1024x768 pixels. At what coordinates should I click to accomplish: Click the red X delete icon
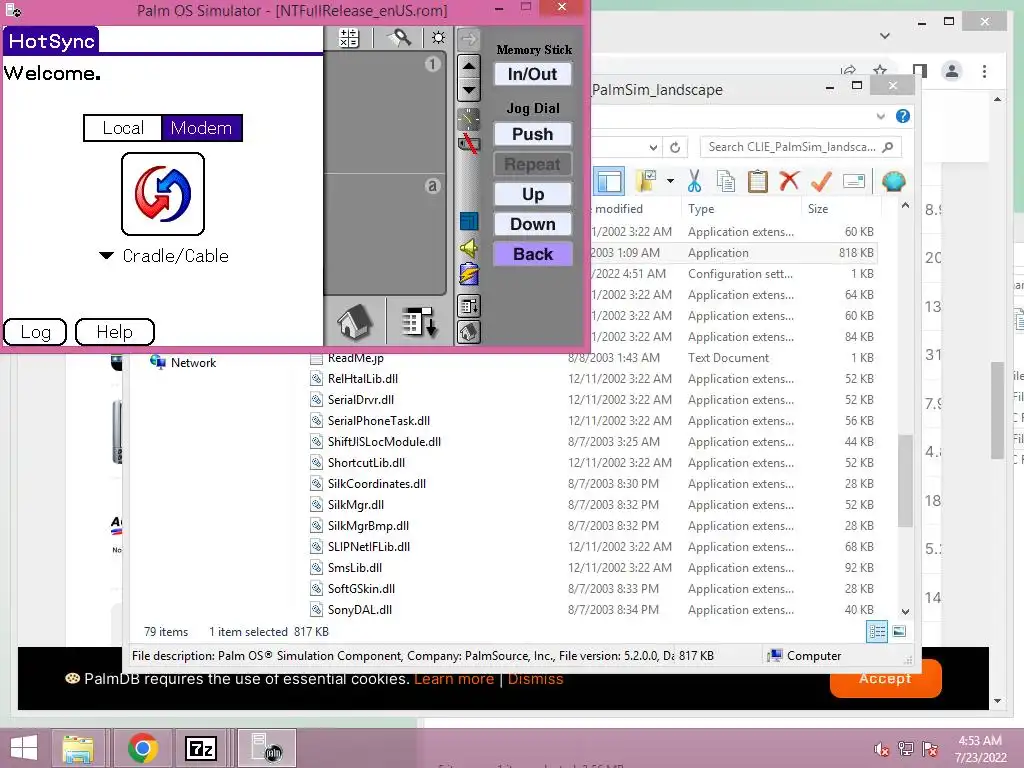coord(789,180)
